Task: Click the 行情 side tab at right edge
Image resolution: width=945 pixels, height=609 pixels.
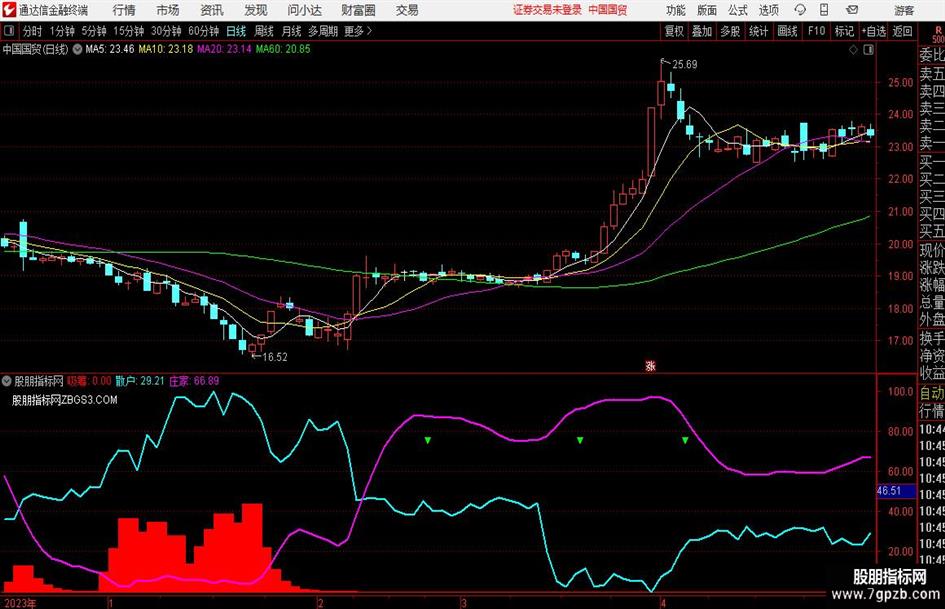Action: pos(932,411)
